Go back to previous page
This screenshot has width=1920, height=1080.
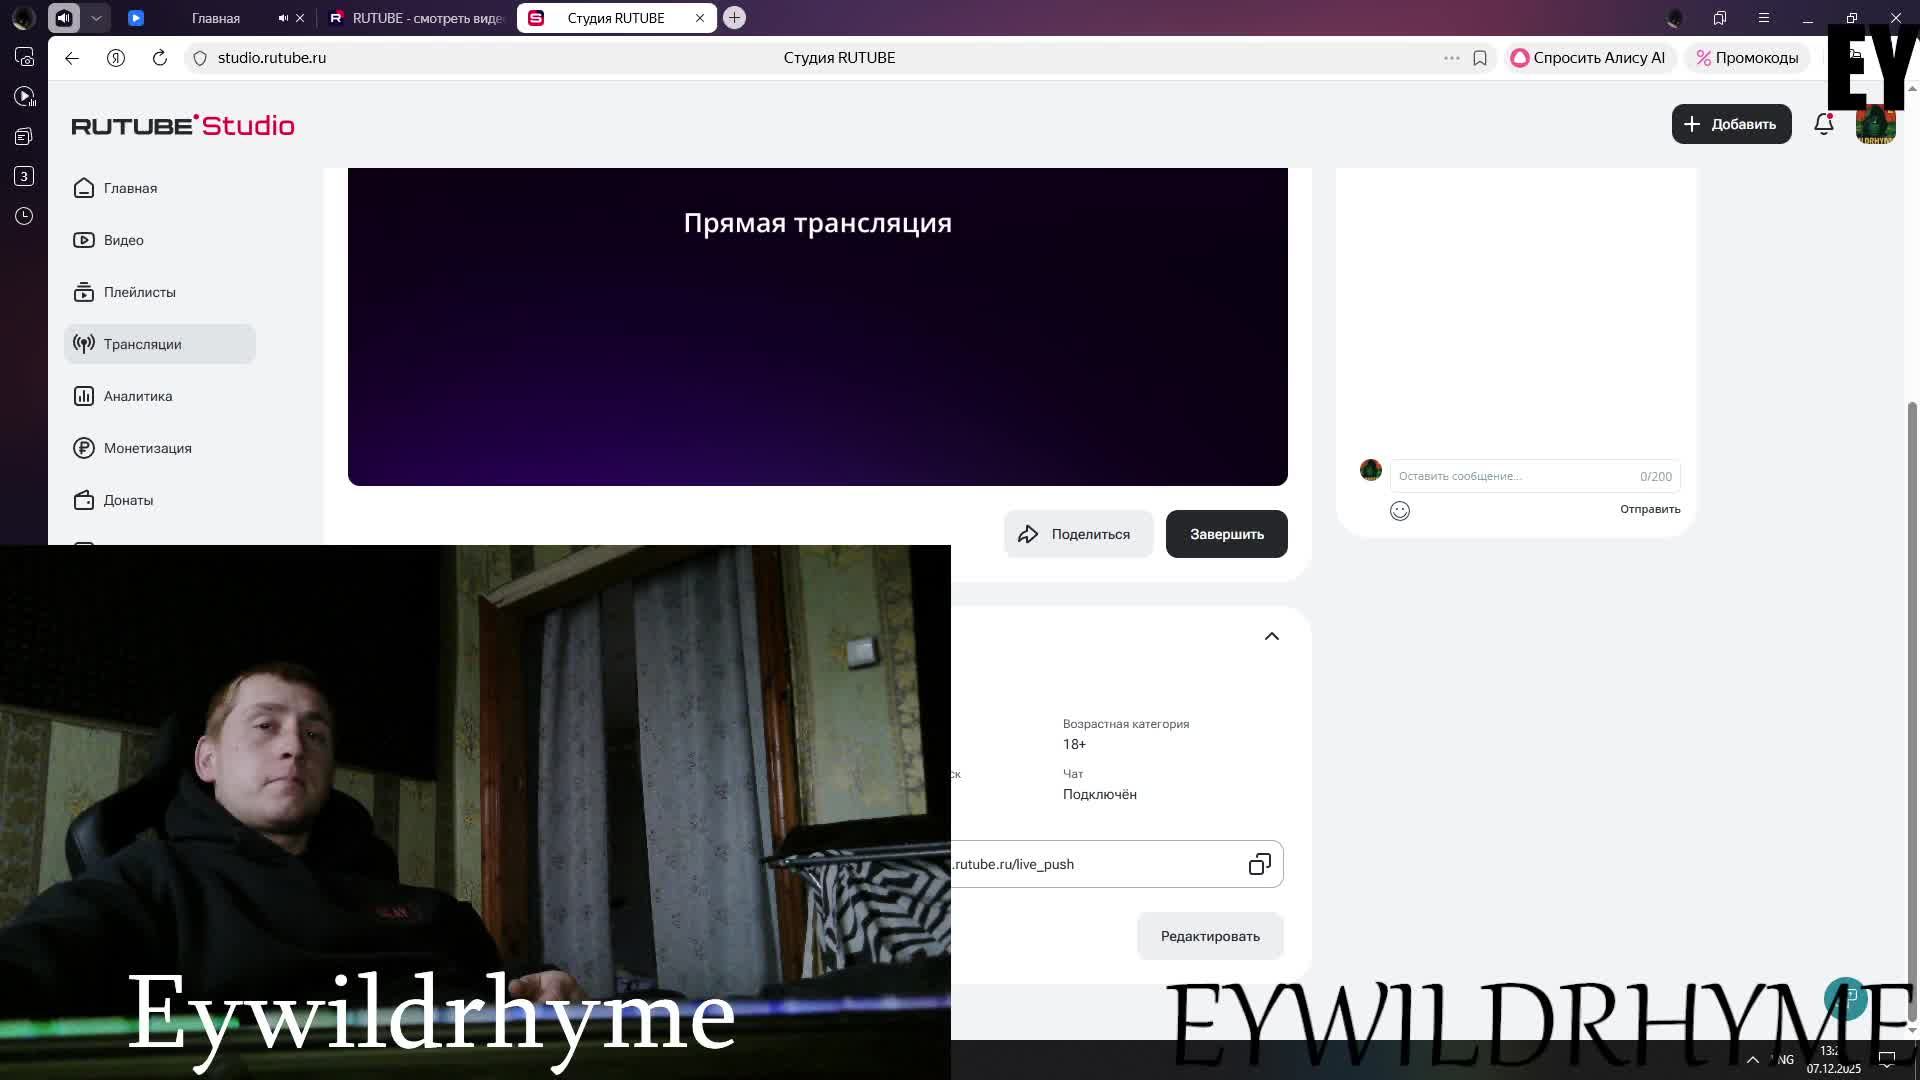point(72,58)
